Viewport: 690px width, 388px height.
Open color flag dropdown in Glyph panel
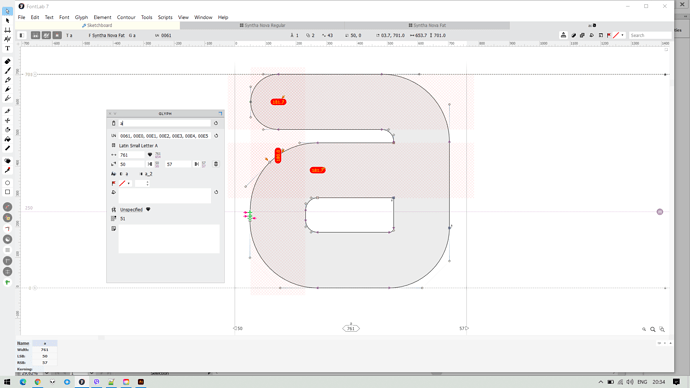(x=128, y=183)
